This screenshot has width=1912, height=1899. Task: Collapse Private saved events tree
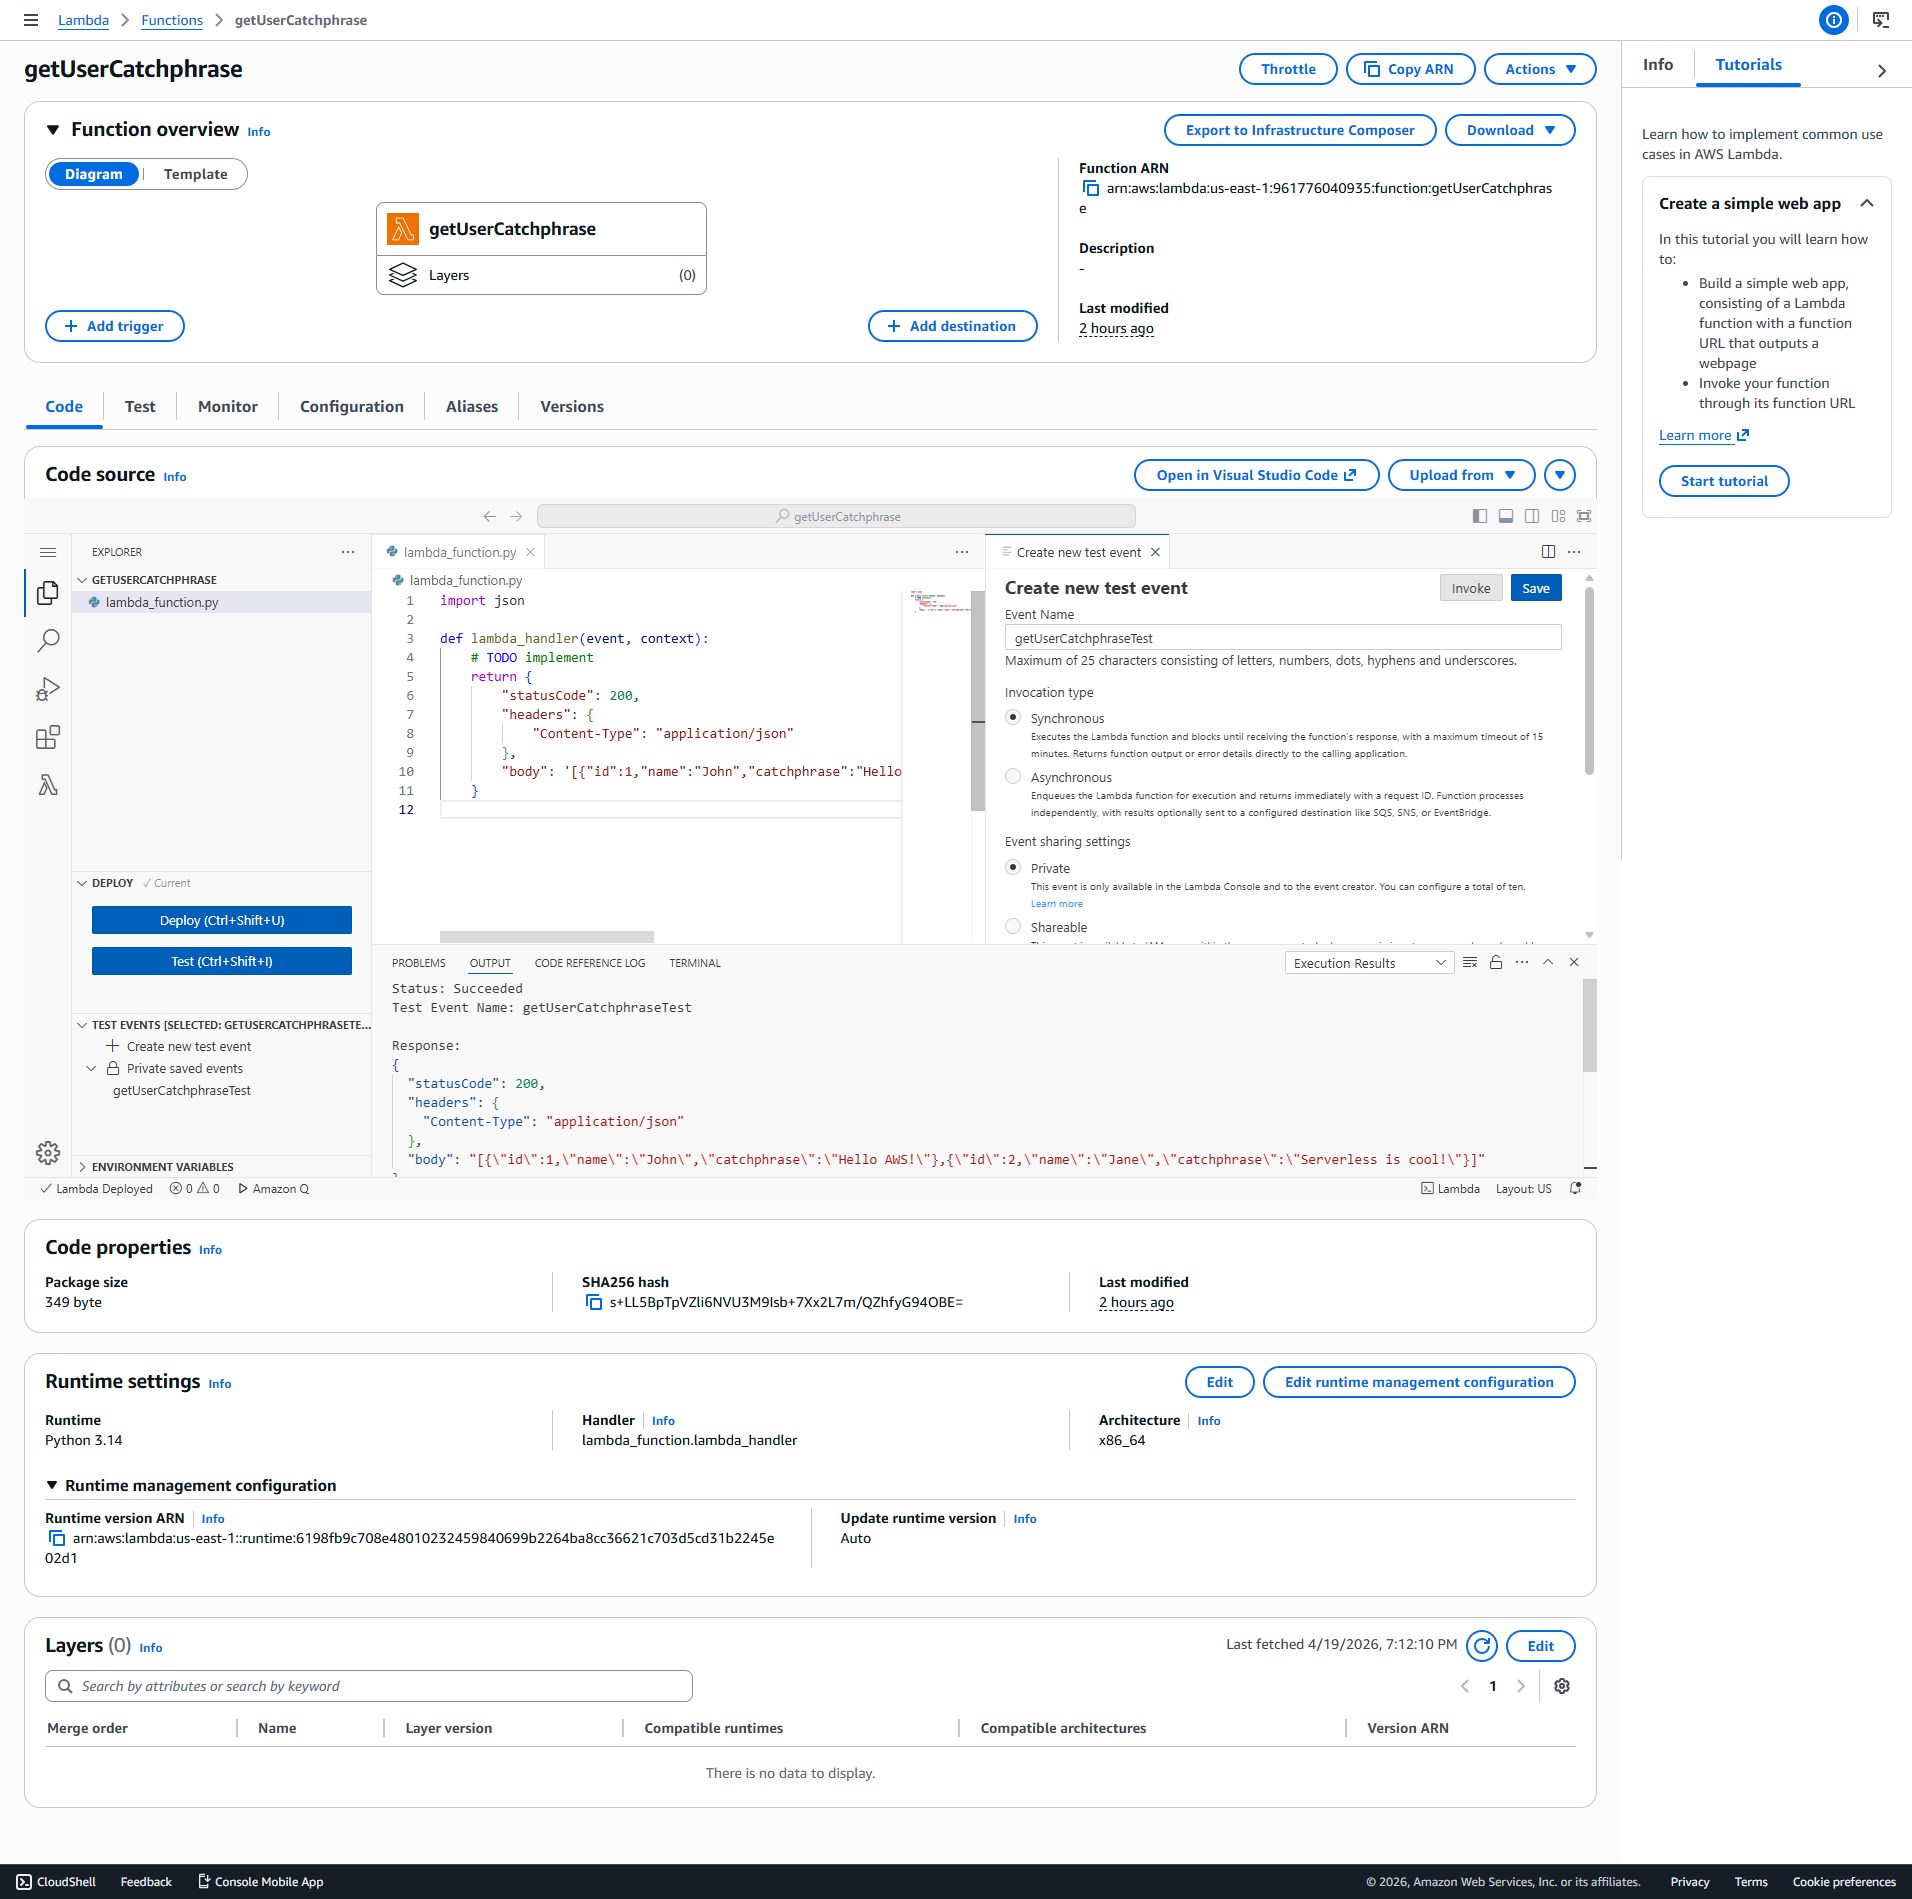click(91, 1068)
